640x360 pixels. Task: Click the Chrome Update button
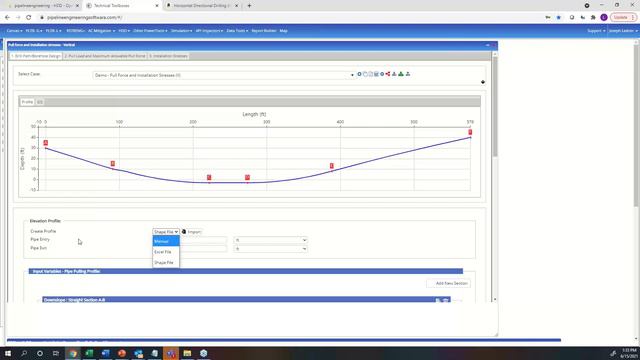[624, 18]
